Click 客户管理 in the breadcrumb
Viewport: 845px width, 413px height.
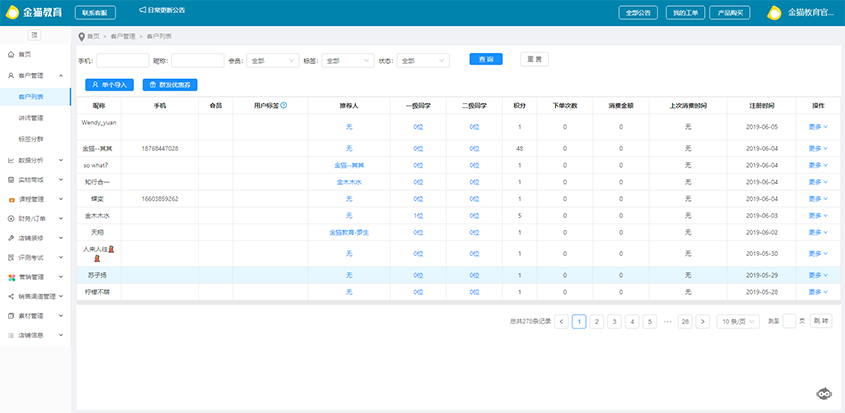pyautogui.click(x=123, y=37)
